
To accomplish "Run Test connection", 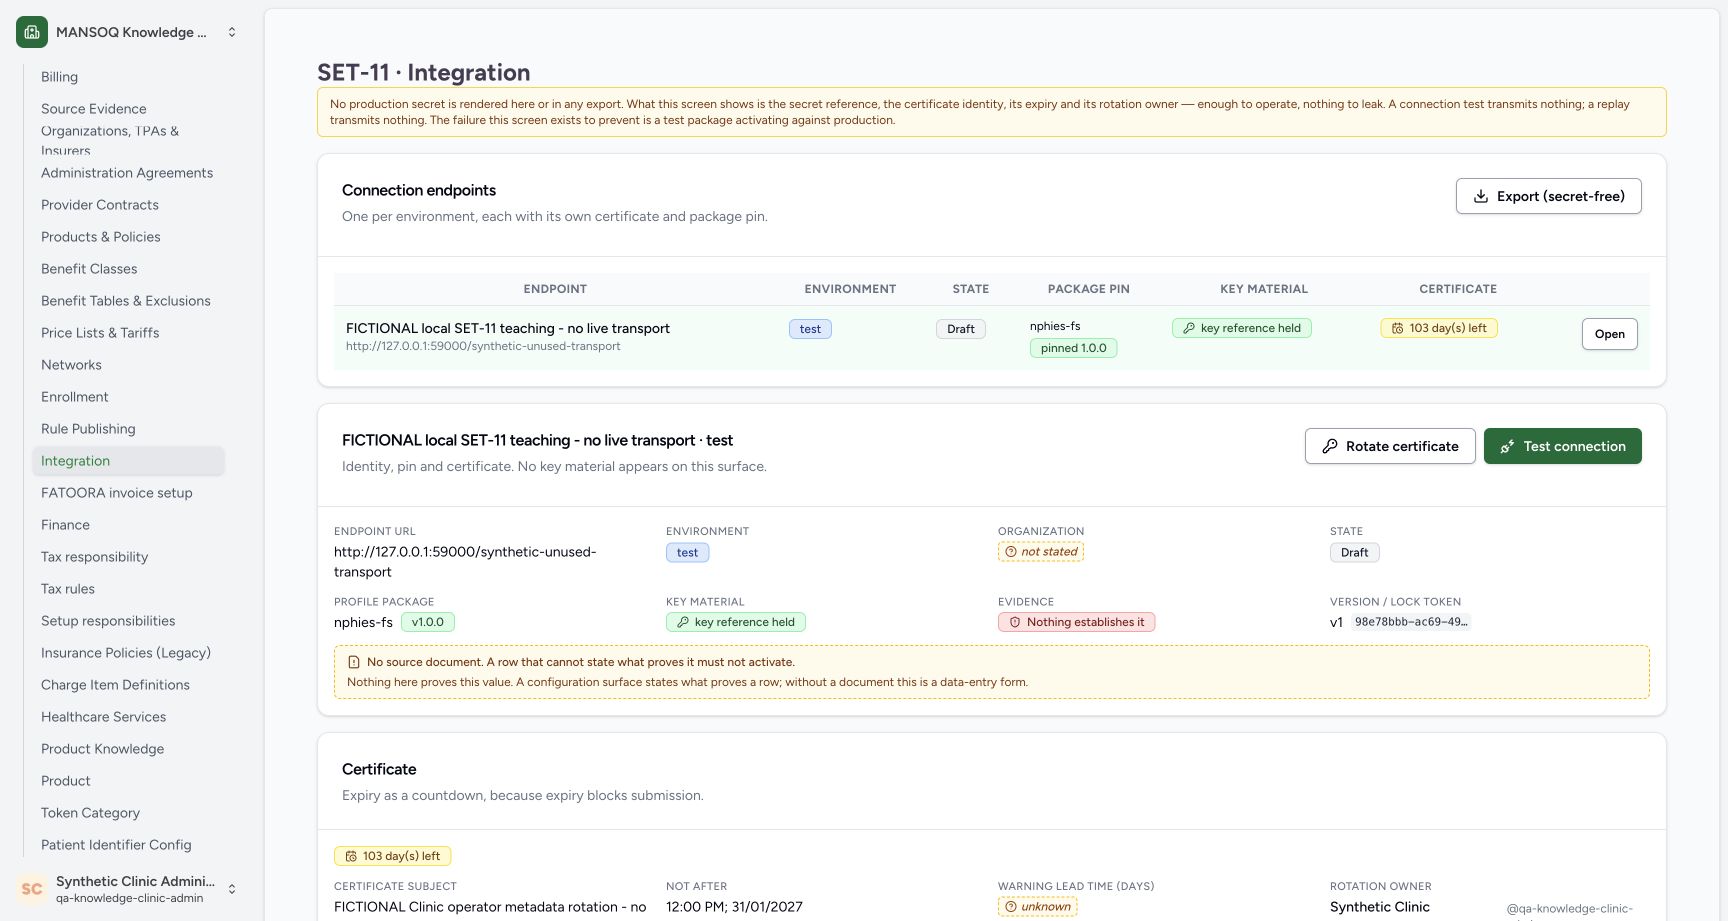I will pyautogui.click(x=1562, y=446).
